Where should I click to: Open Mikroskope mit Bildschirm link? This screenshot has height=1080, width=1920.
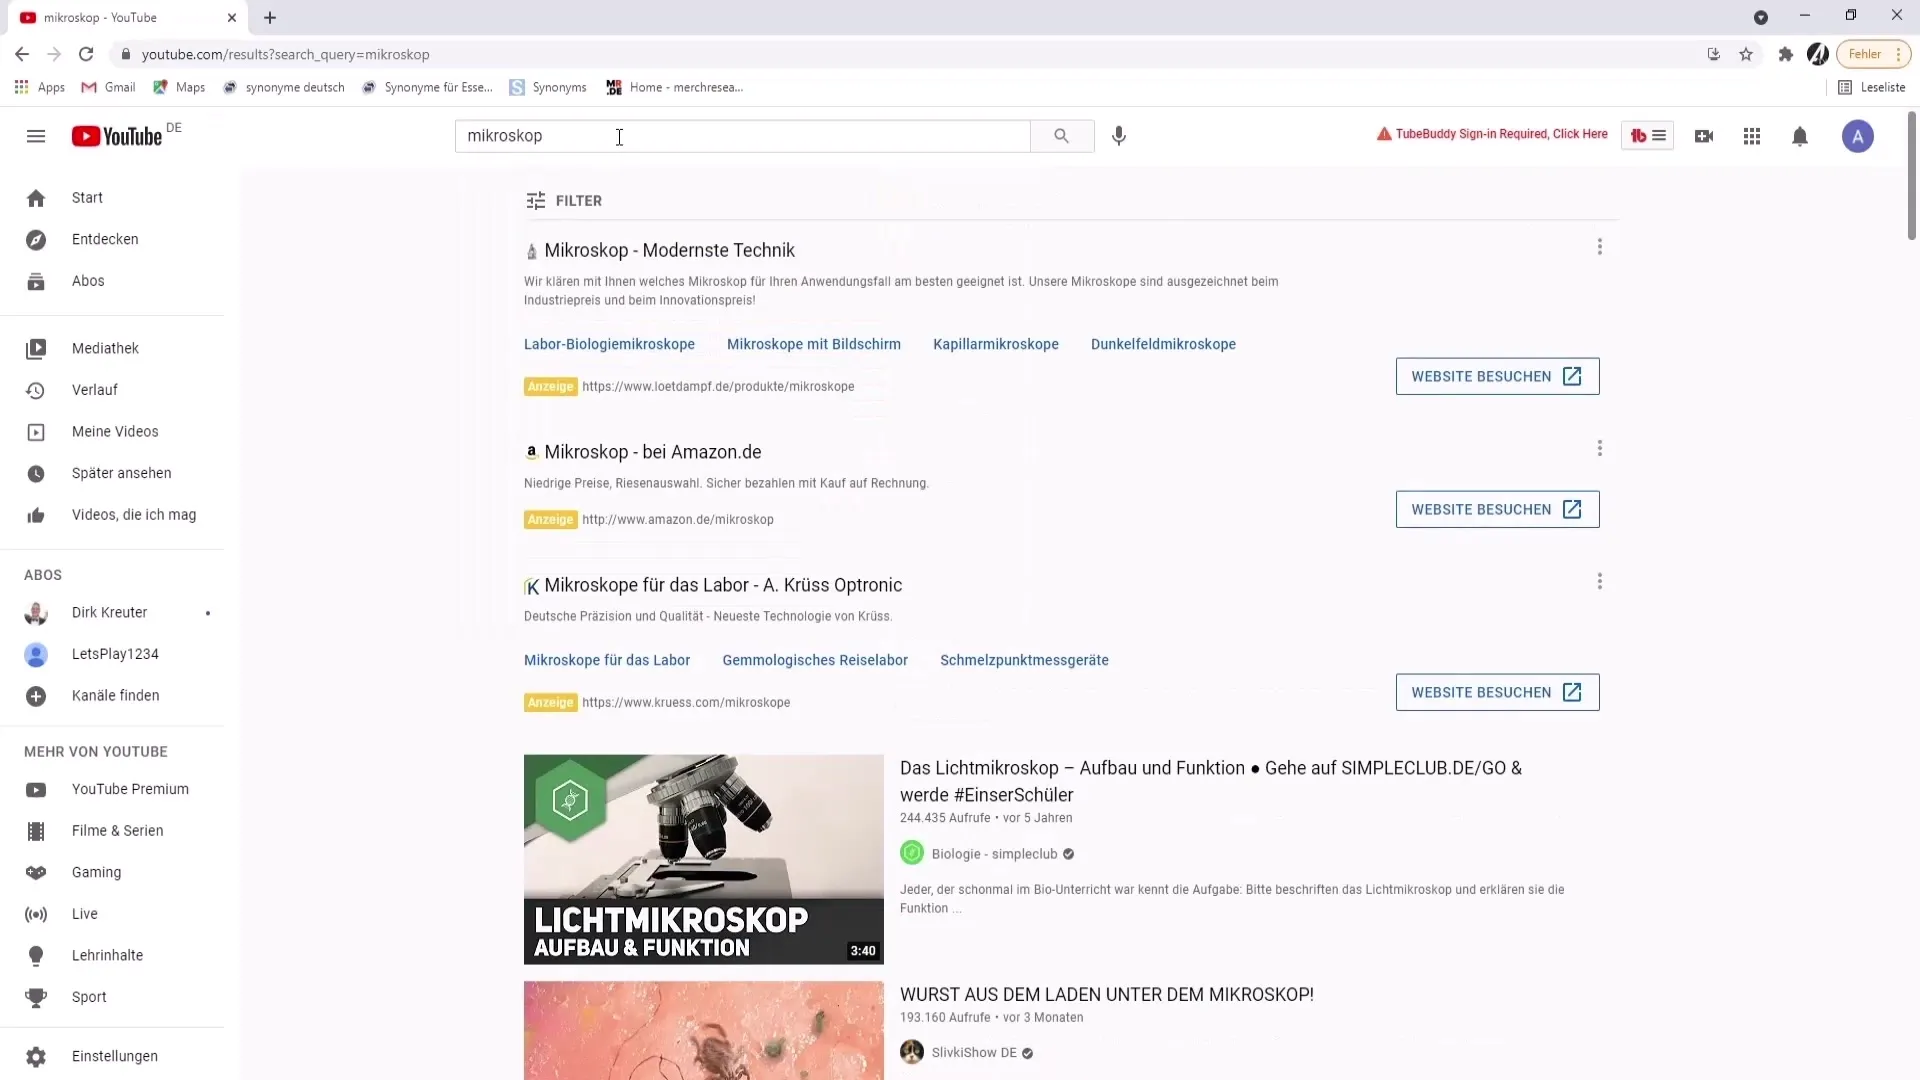pos(814,344)
